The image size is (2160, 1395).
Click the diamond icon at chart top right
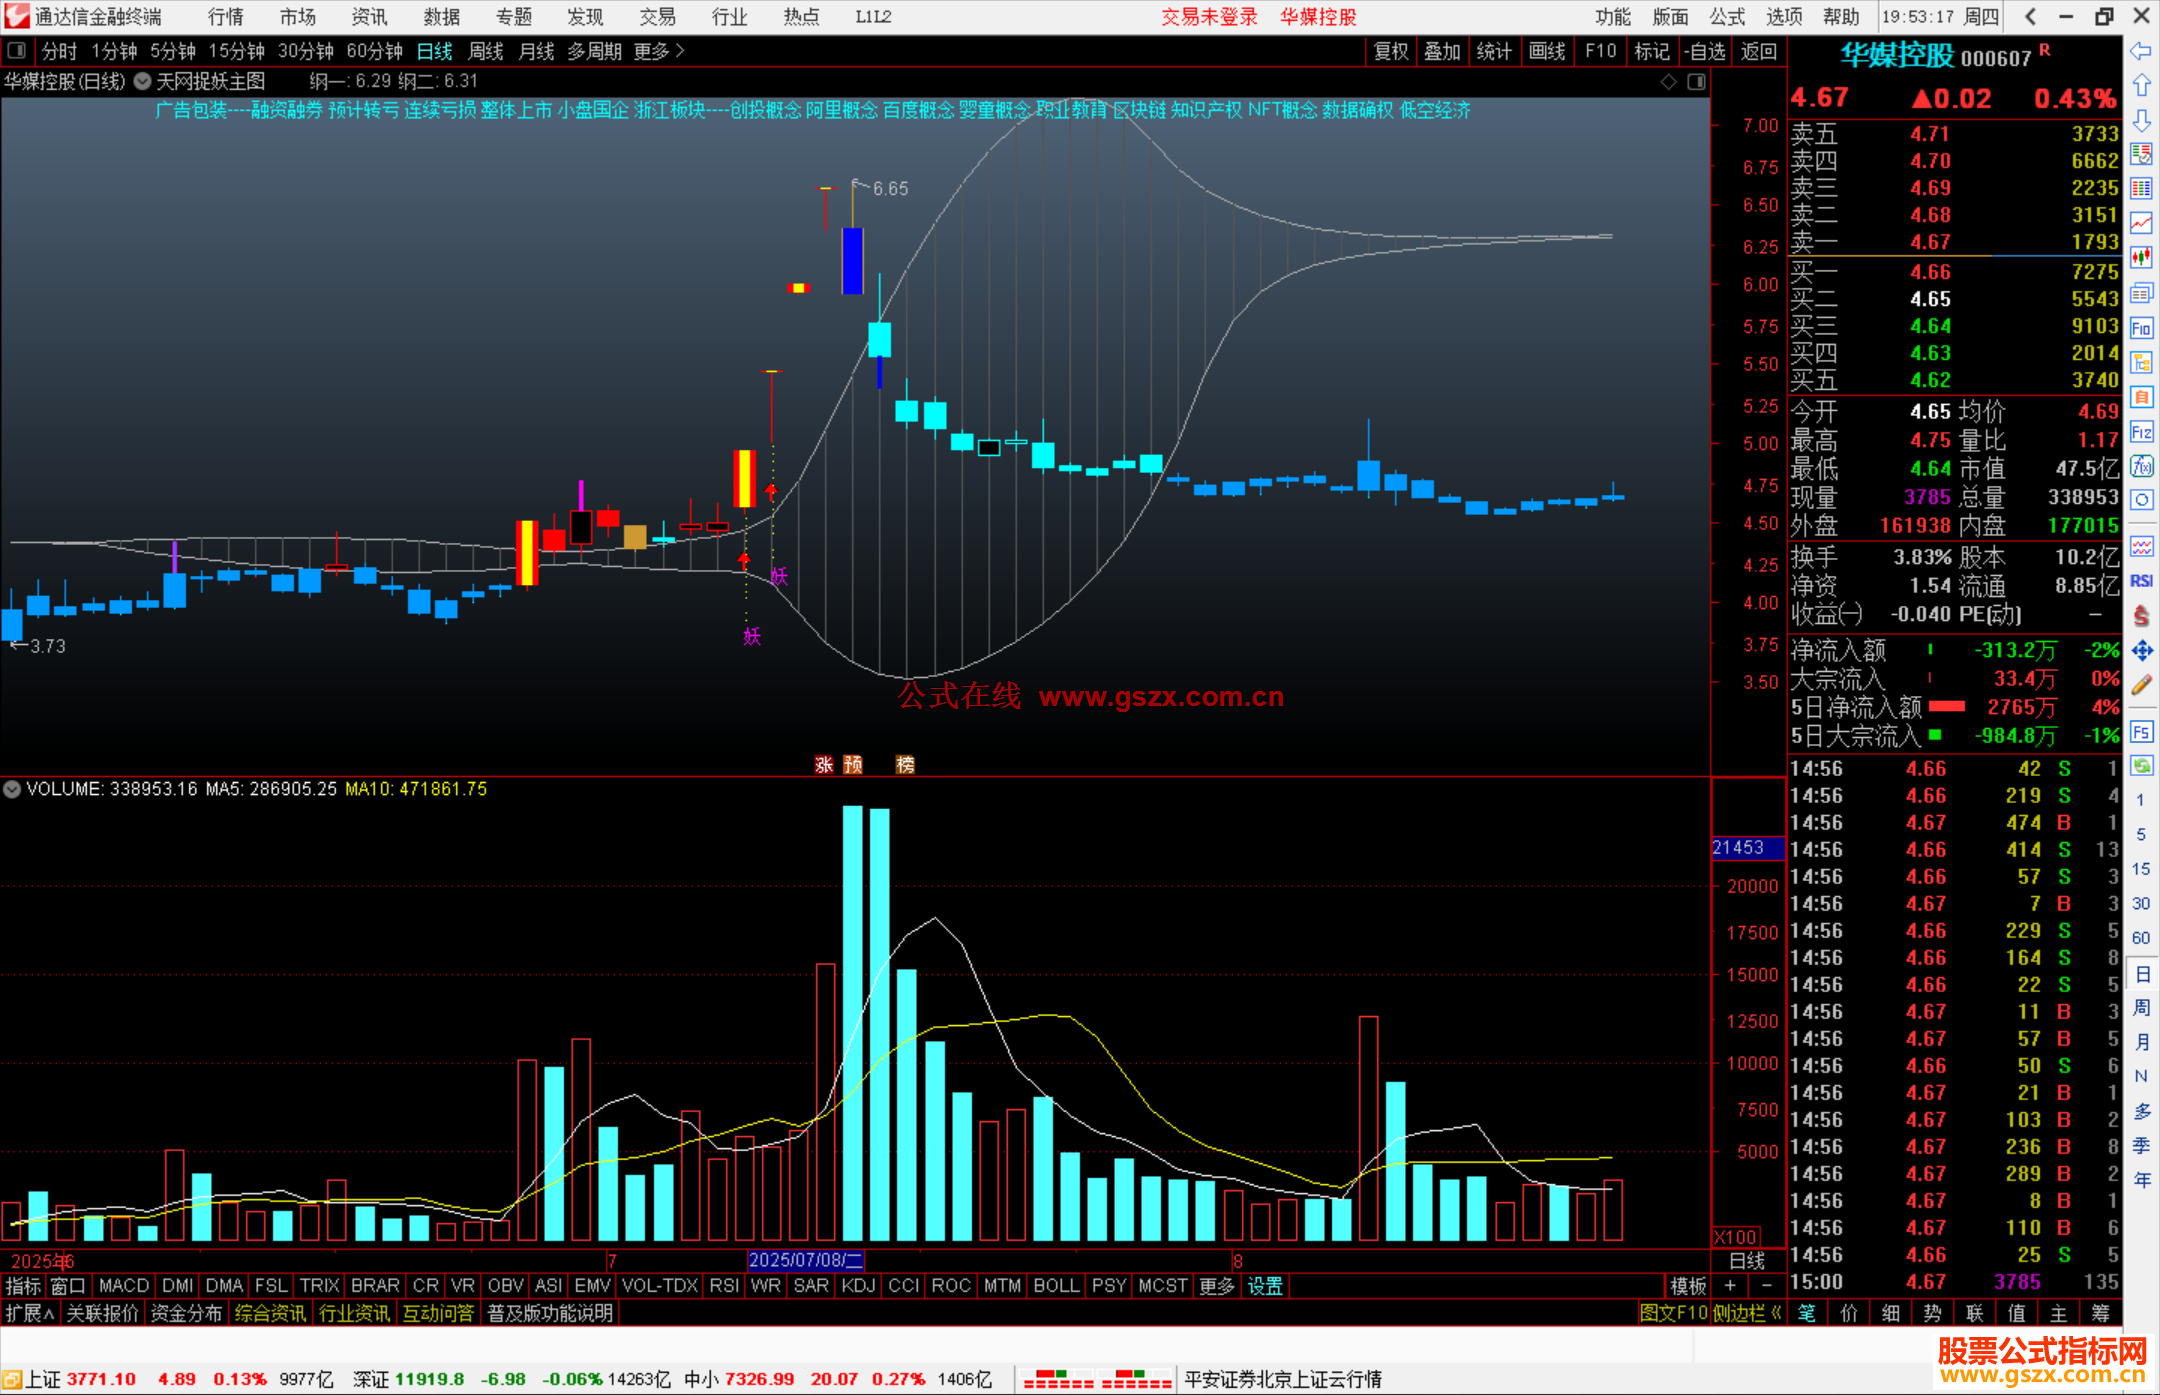click(1668, 82)
